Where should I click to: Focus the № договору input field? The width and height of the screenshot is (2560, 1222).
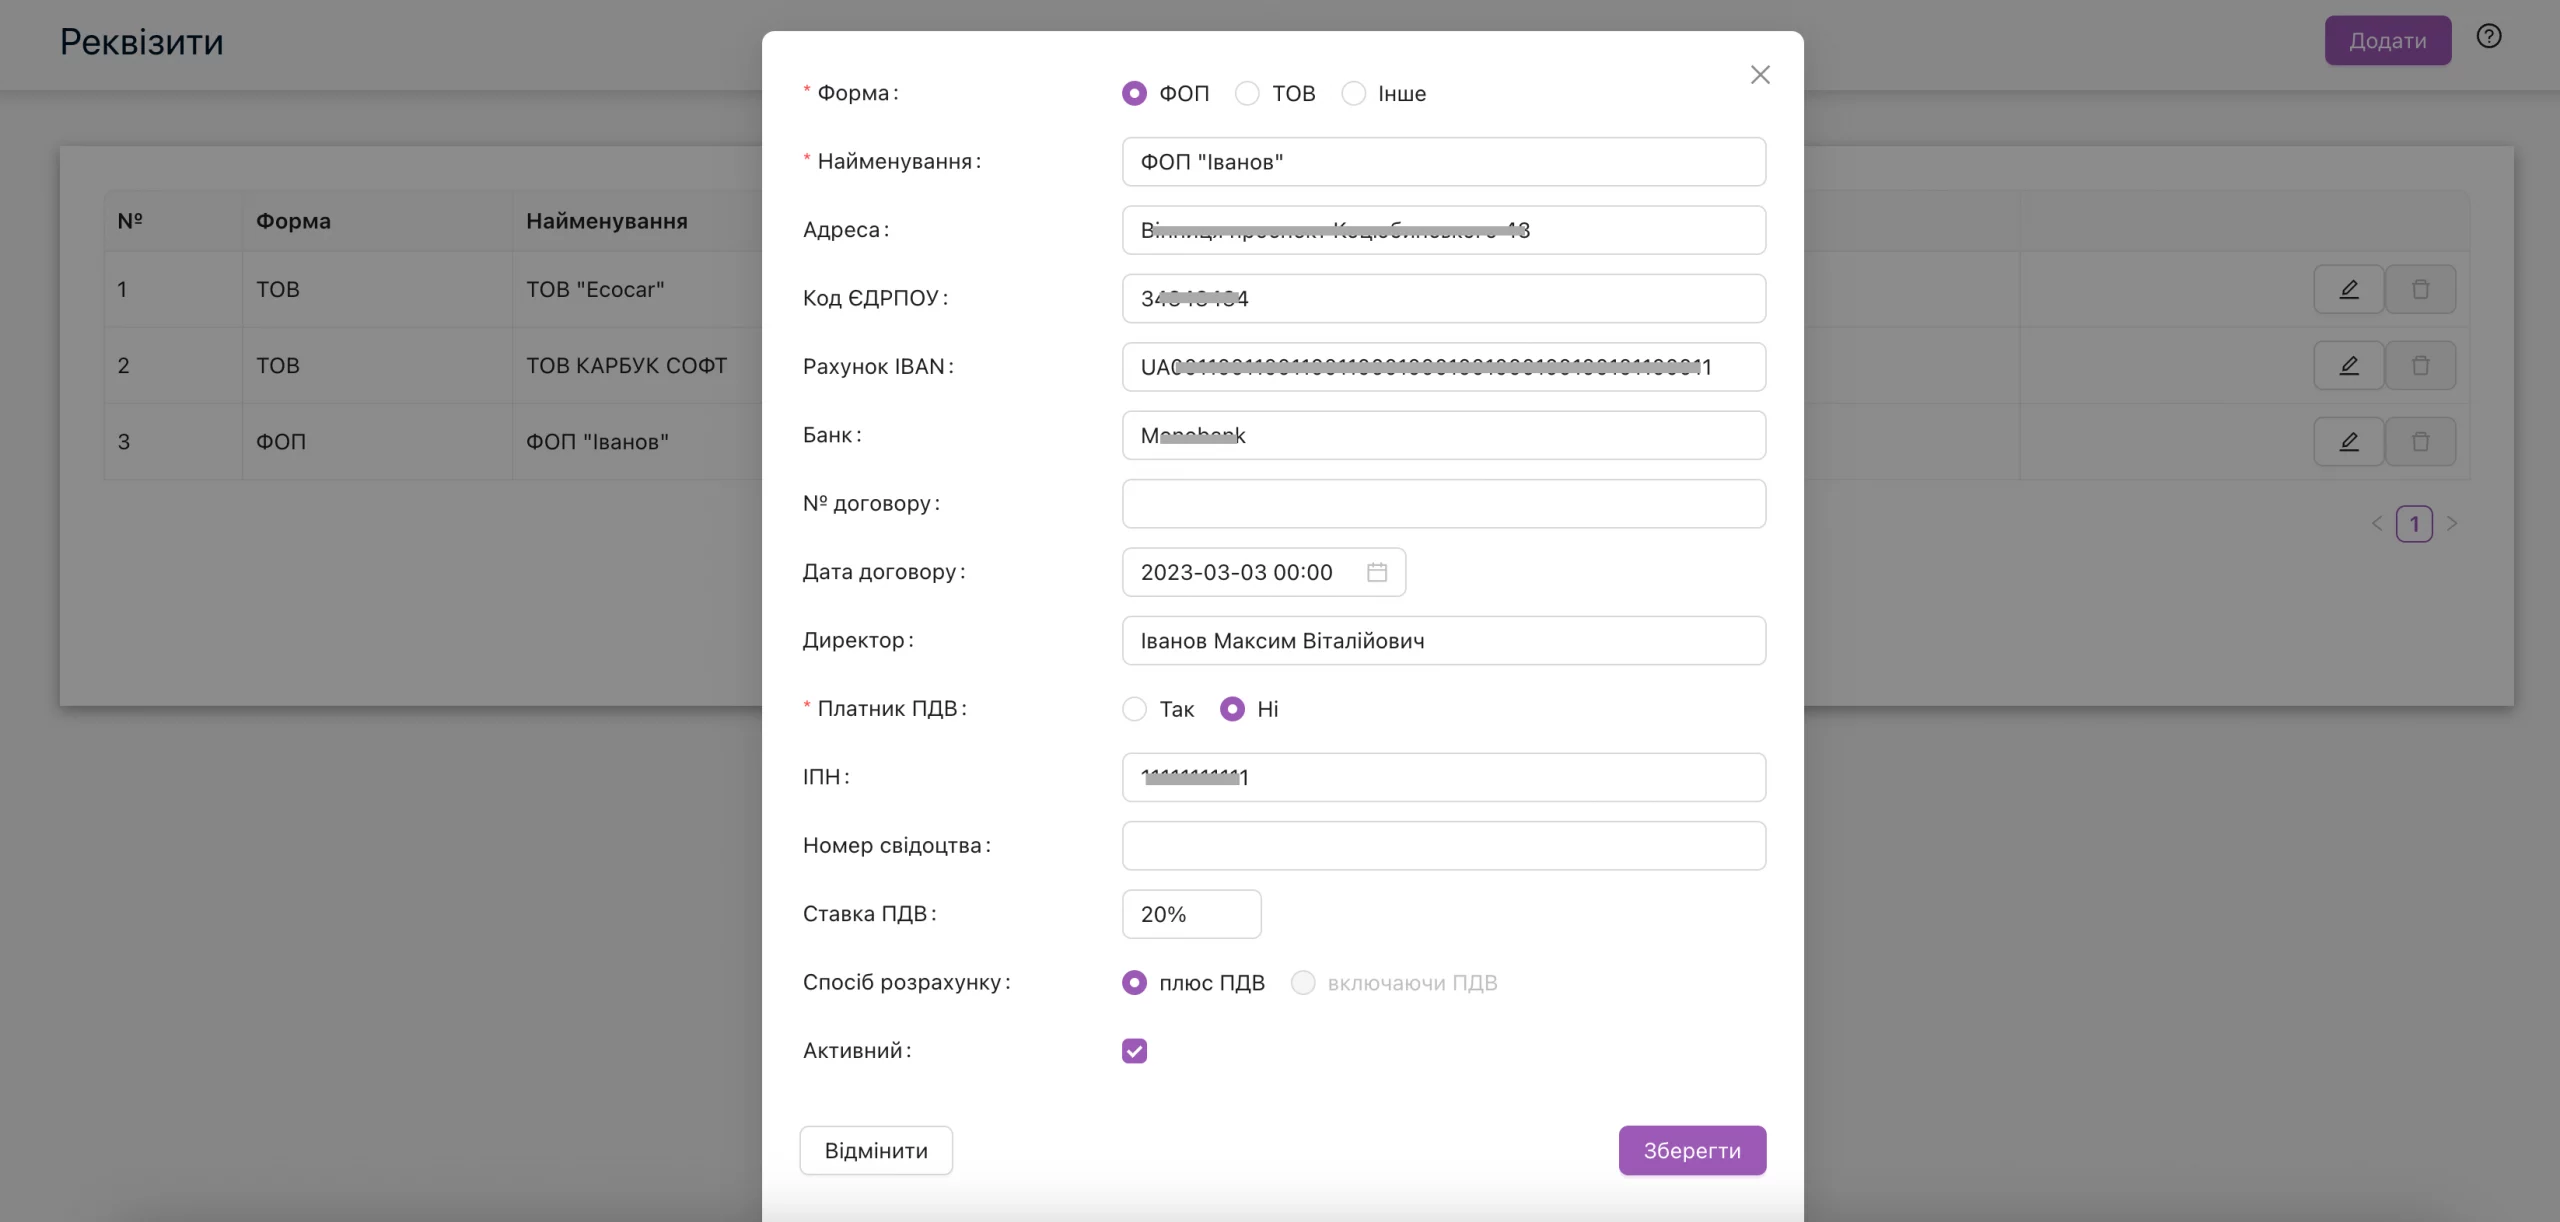(1444, 504)
